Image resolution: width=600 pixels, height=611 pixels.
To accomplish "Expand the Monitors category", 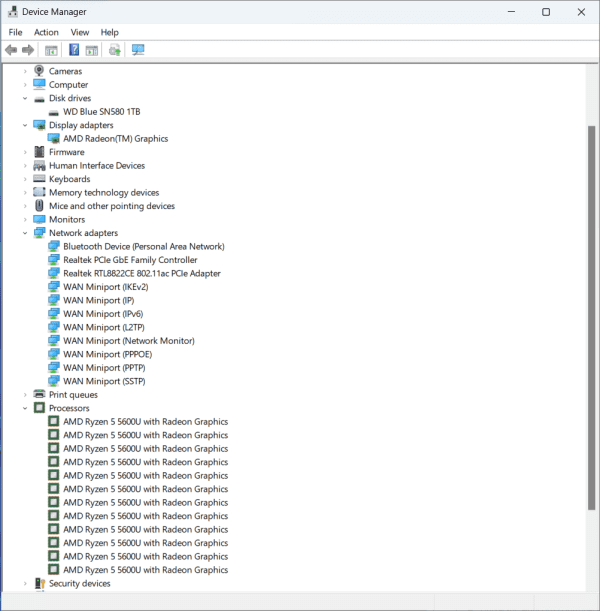I will (x=25, y=219).
